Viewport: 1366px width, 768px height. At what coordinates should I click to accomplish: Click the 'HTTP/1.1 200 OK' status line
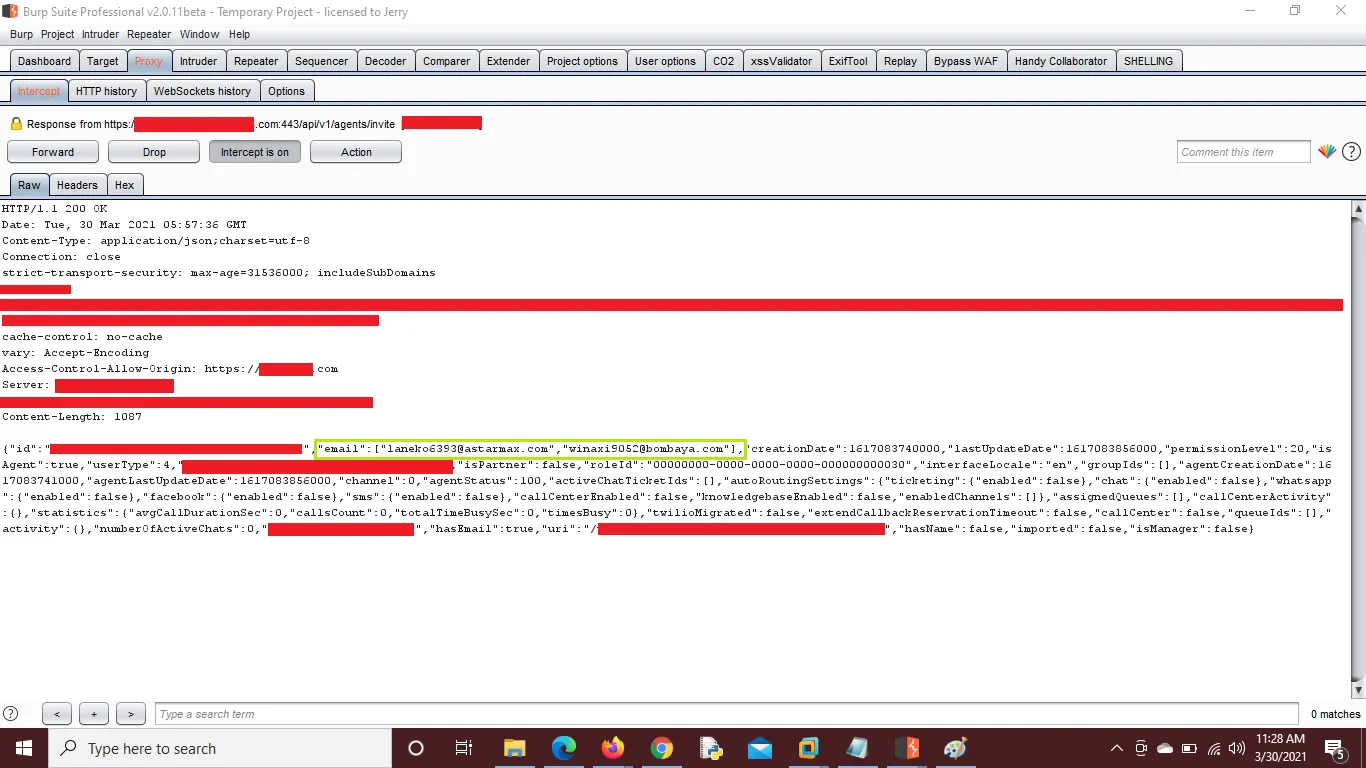[x=54, y=208]
